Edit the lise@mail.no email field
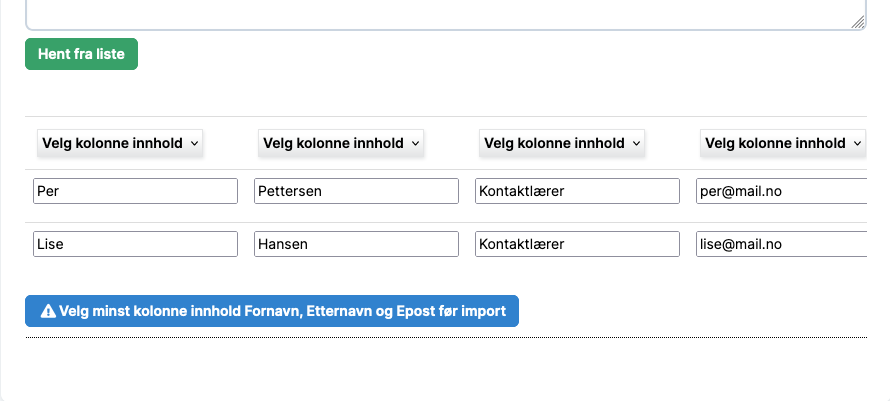This screenshot has height=401, width=890. pos(780,244)
